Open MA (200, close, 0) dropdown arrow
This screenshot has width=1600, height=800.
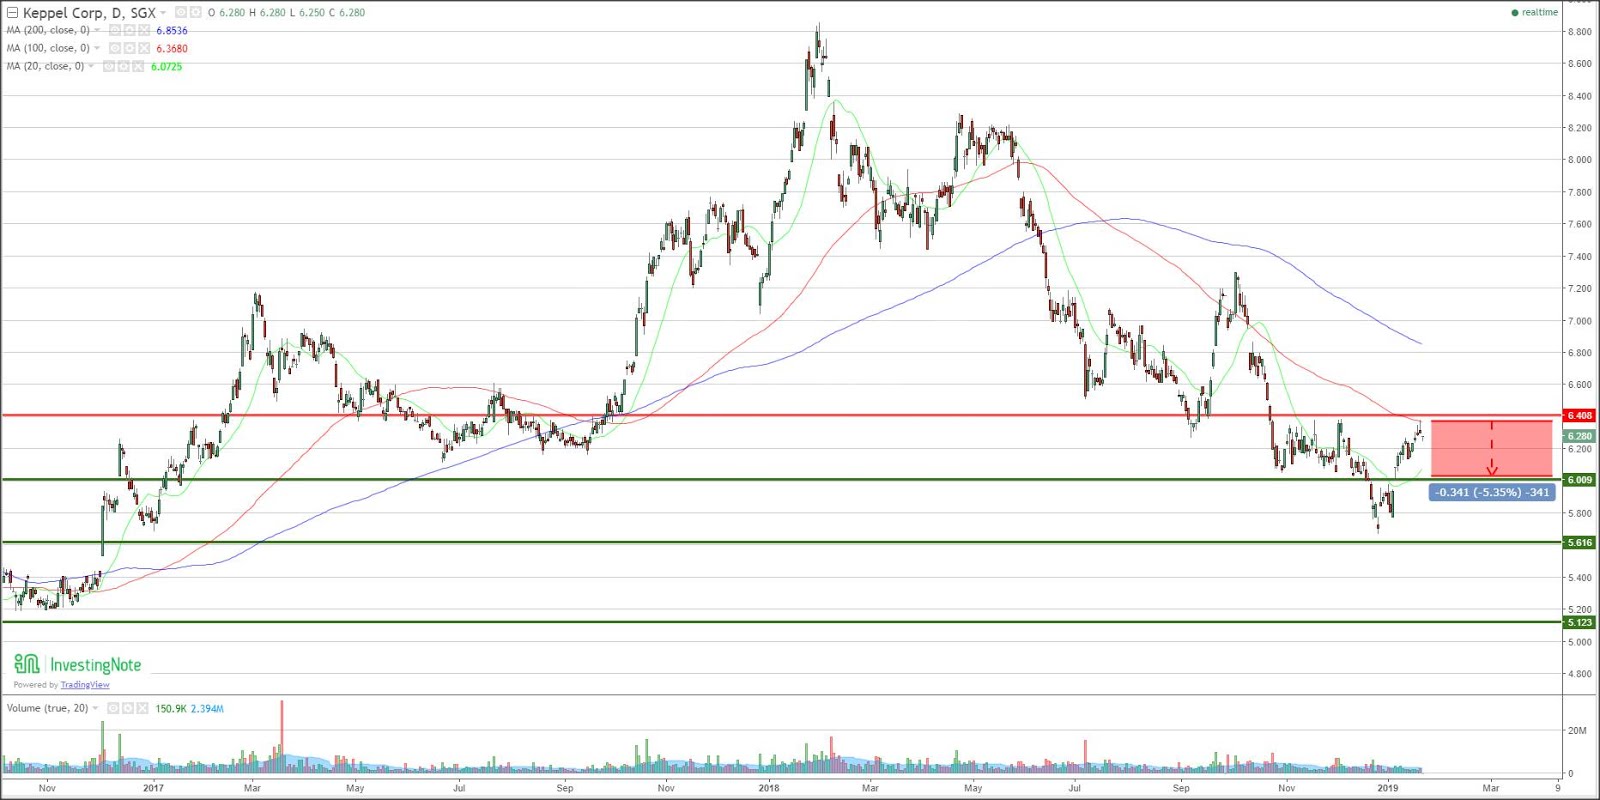pyautogui.click(x=97, y=30)
